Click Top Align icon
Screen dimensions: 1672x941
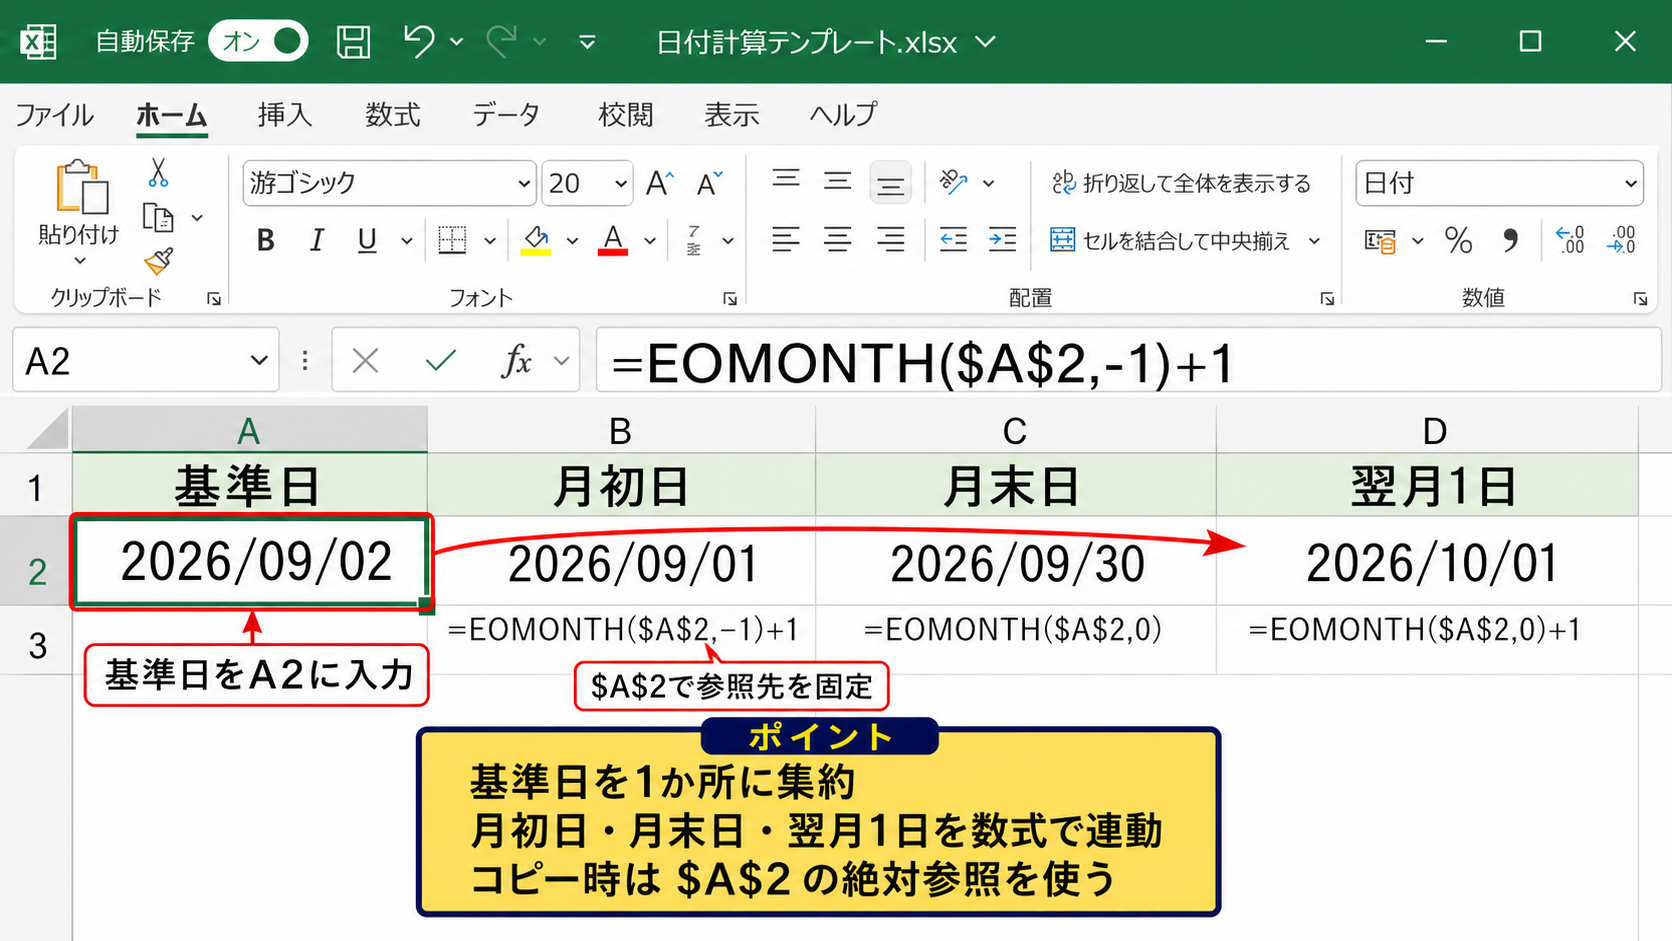point(786,181)
